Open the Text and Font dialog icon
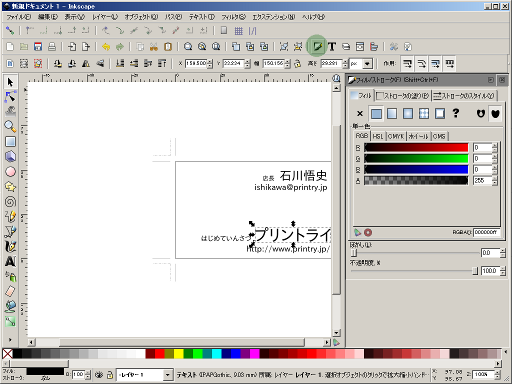 [332, 47]
